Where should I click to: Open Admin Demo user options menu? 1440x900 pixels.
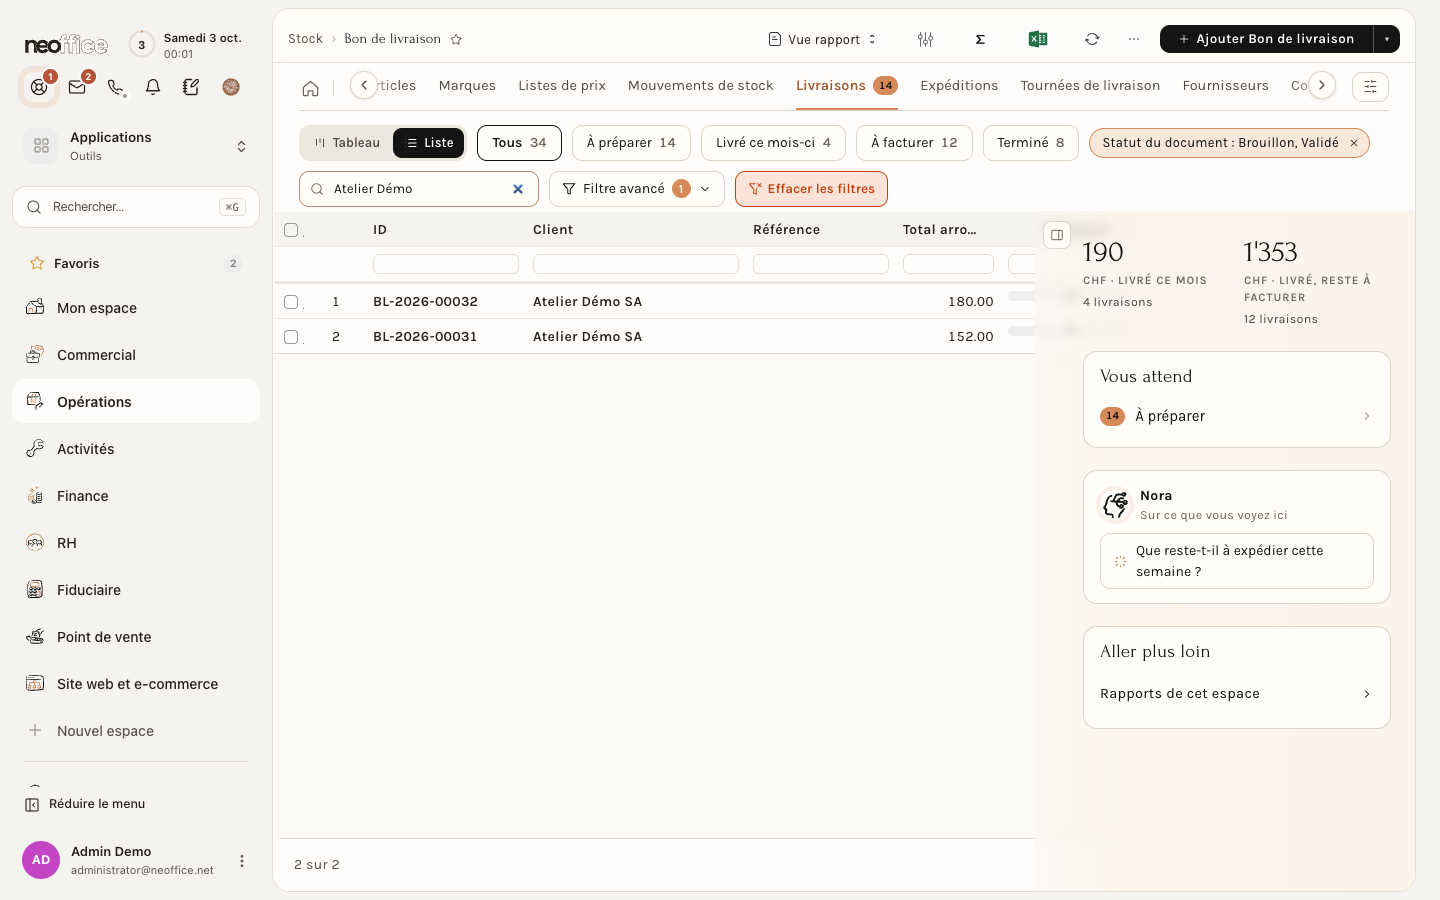click(x=242, y=861)
